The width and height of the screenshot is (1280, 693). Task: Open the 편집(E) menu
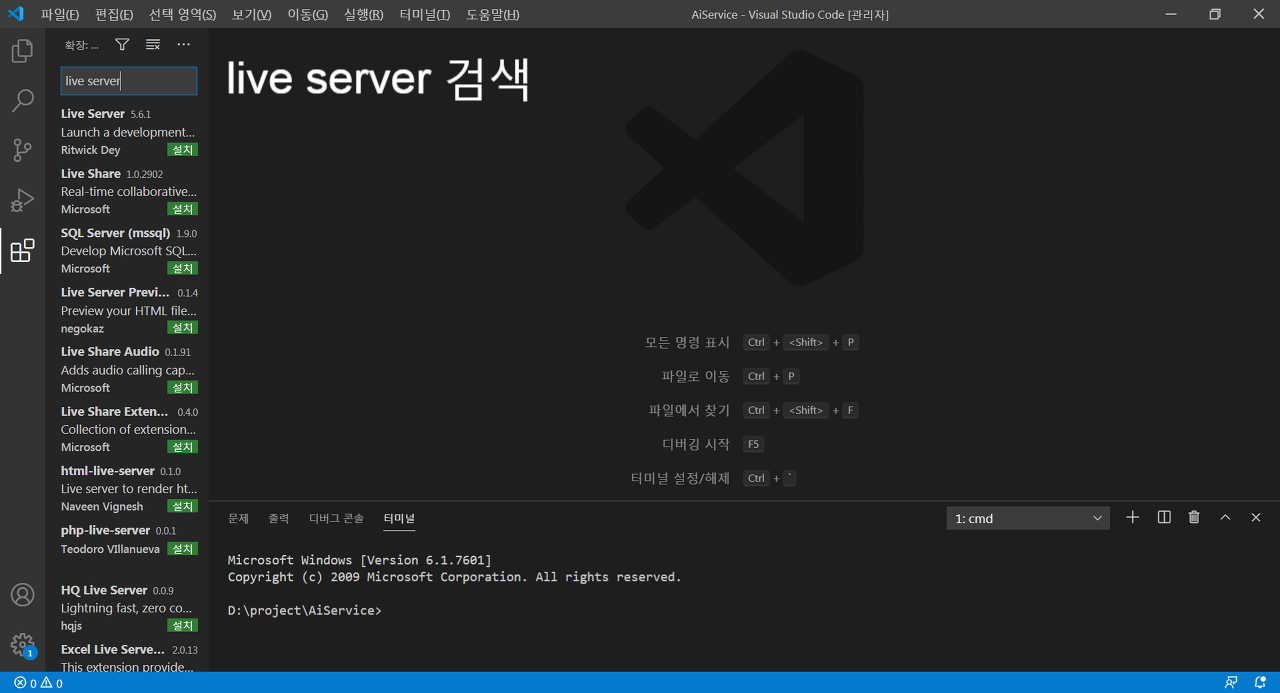(114, 15)
